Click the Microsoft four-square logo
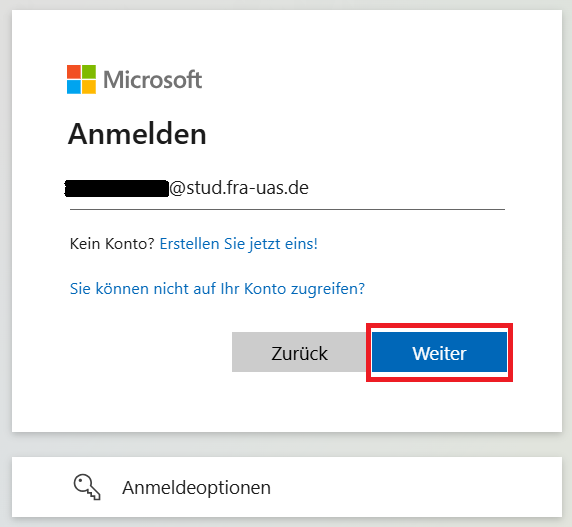The width and height of the screenshot is (572, 527). [81, 79]
